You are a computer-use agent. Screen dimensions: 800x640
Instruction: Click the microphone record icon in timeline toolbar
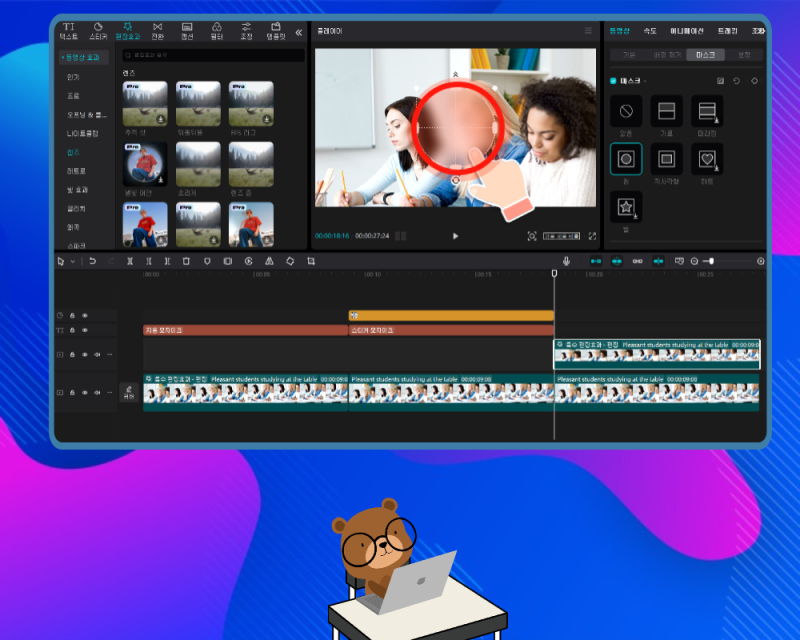(x=566, y=261)
